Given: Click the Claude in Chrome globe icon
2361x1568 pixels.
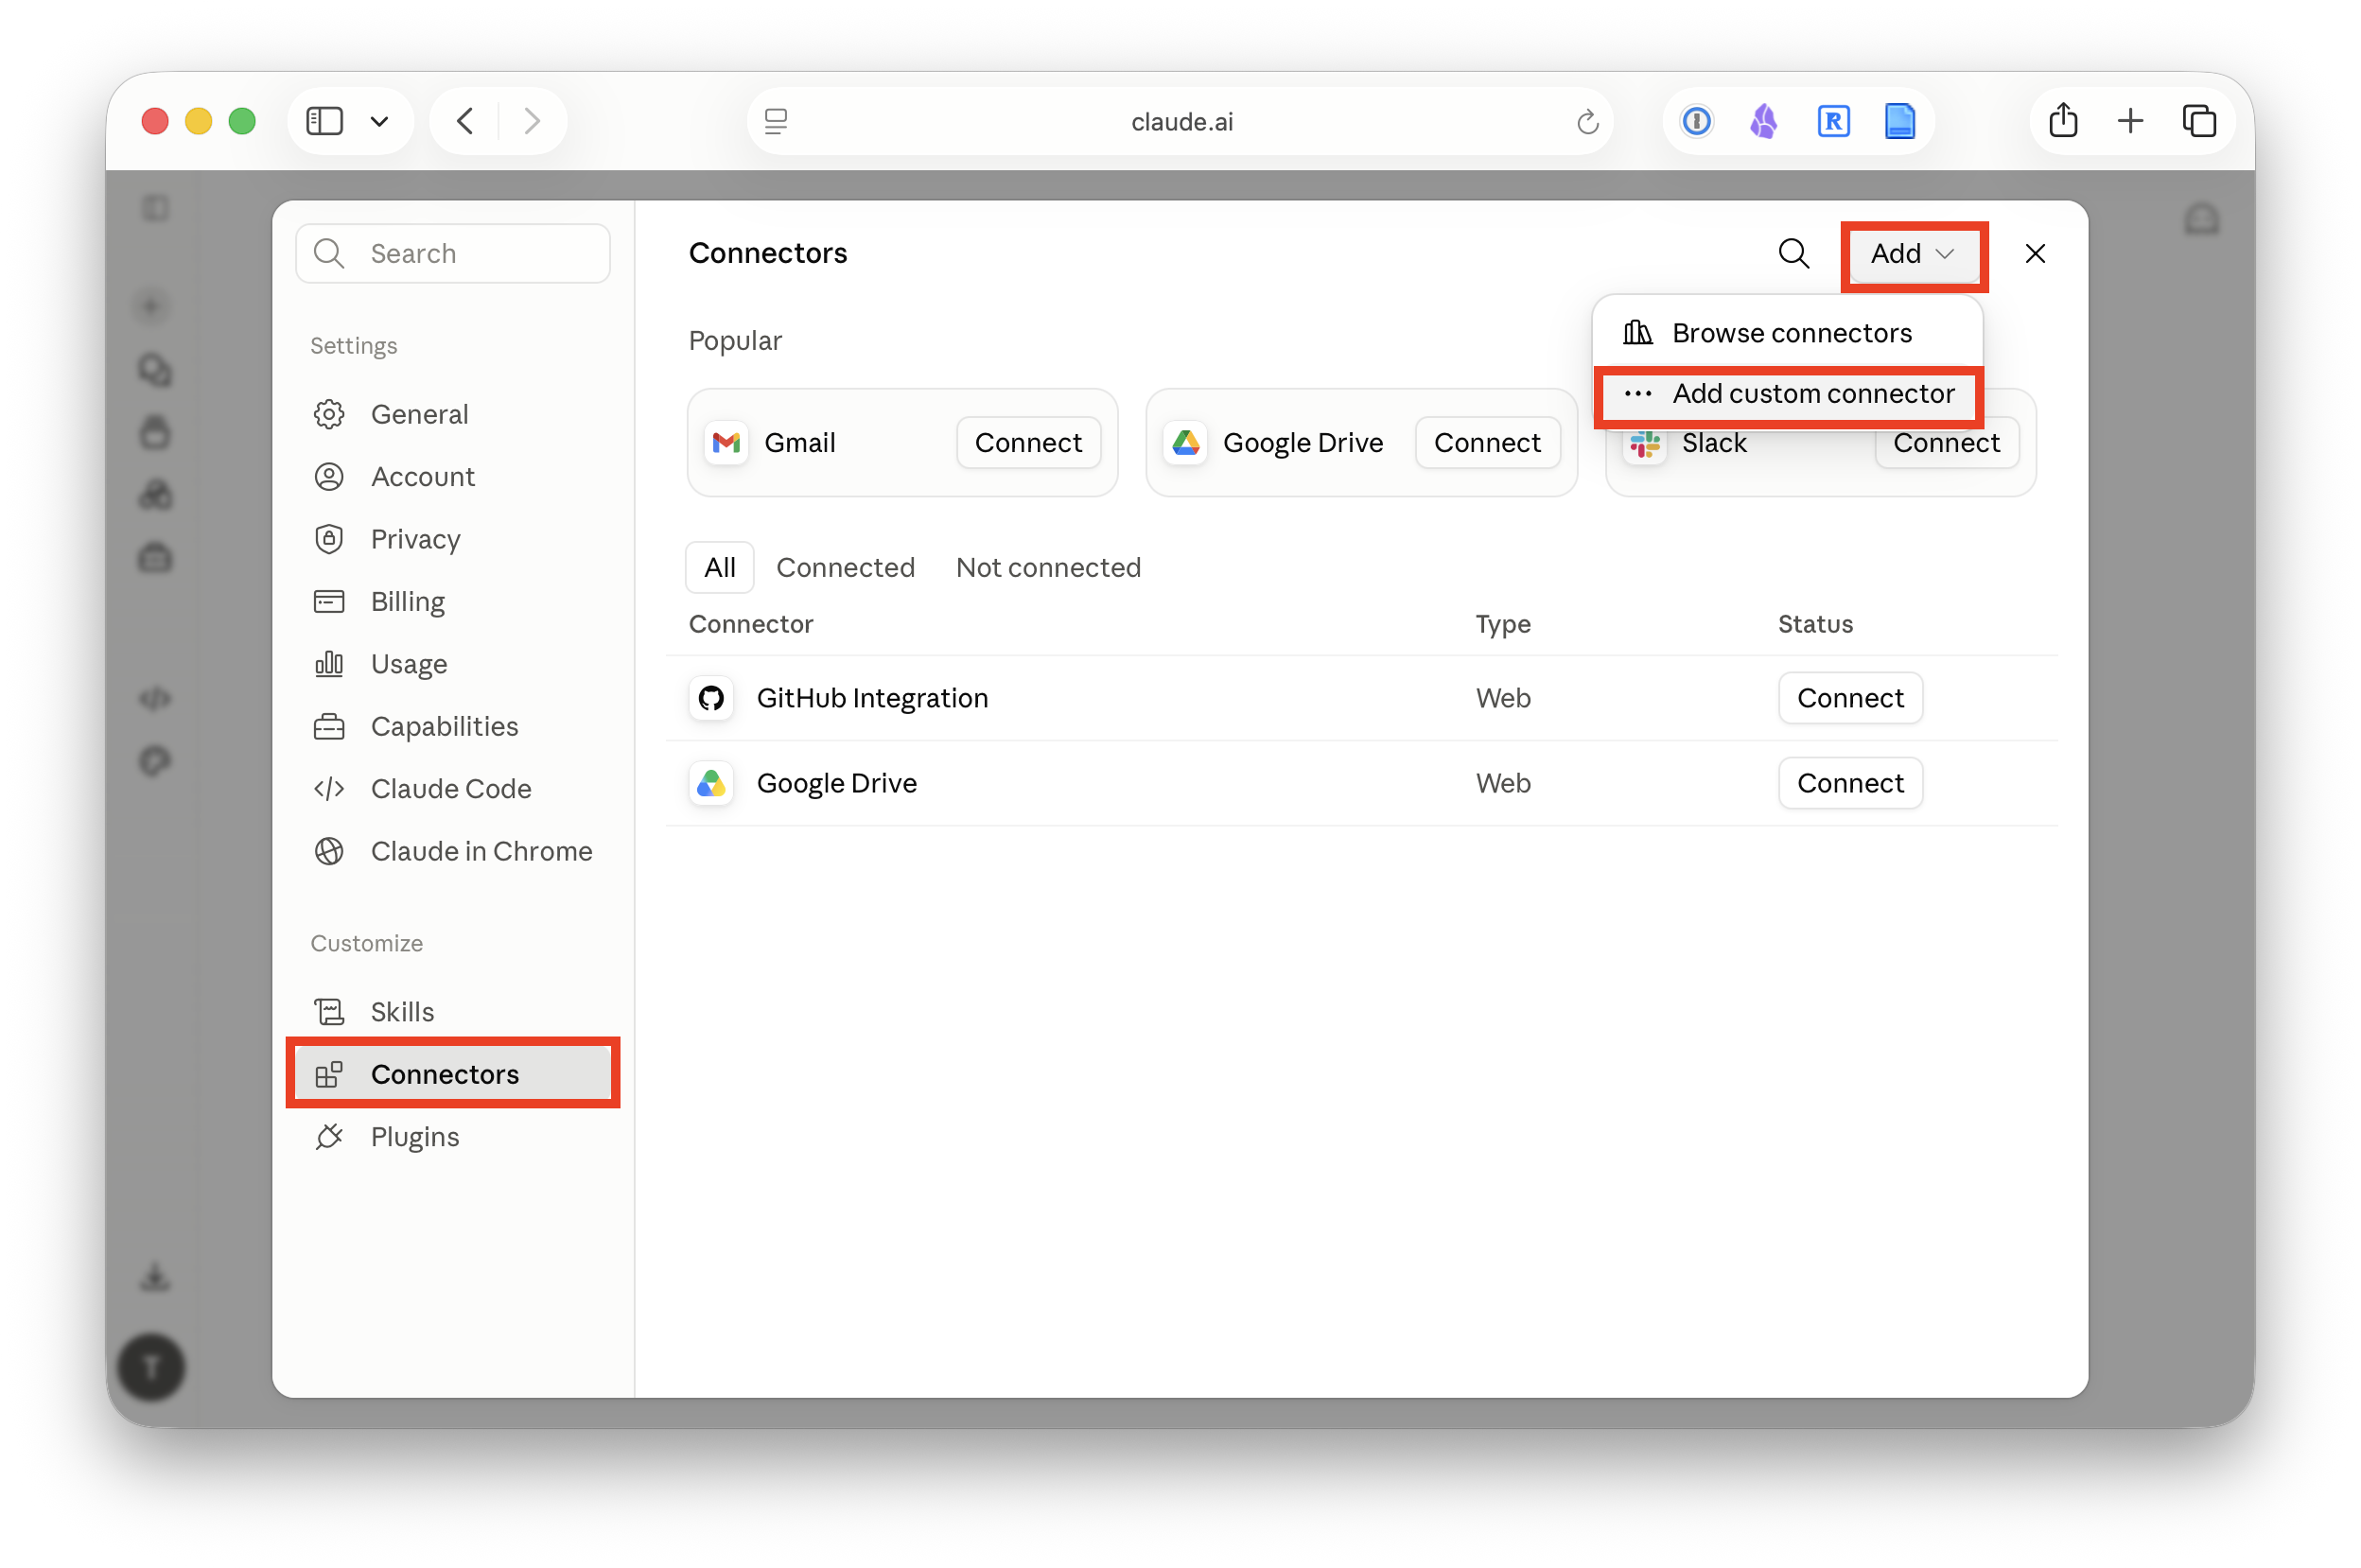Looking at the screenshot, I should tap(329, 851).
